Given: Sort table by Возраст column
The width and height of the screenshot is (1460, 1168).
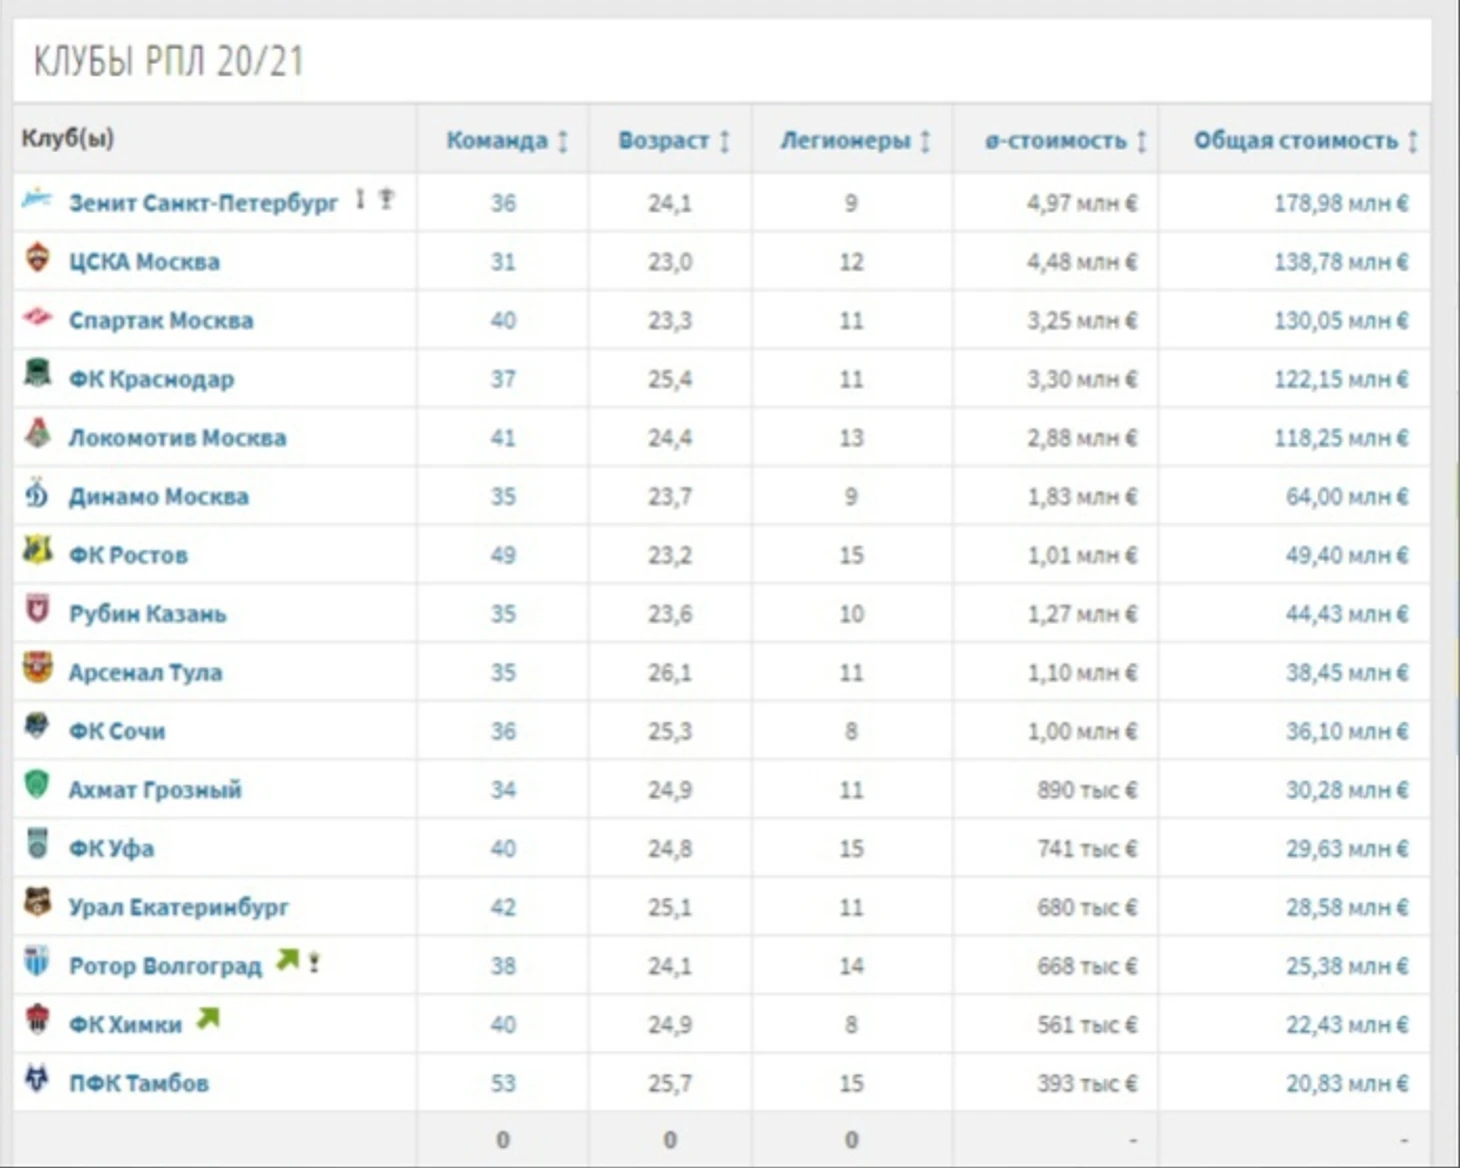Looking at the screenshot, I should (674, 141).
